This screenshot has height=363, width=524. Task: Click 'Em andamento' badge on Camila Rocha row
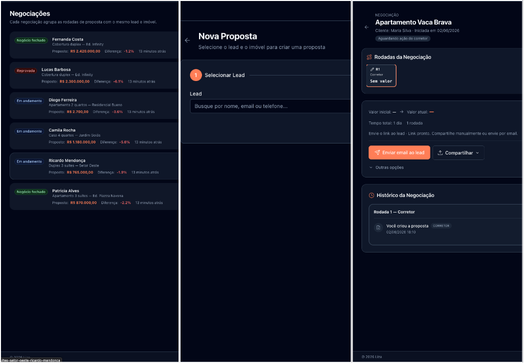tap(29, 131)
